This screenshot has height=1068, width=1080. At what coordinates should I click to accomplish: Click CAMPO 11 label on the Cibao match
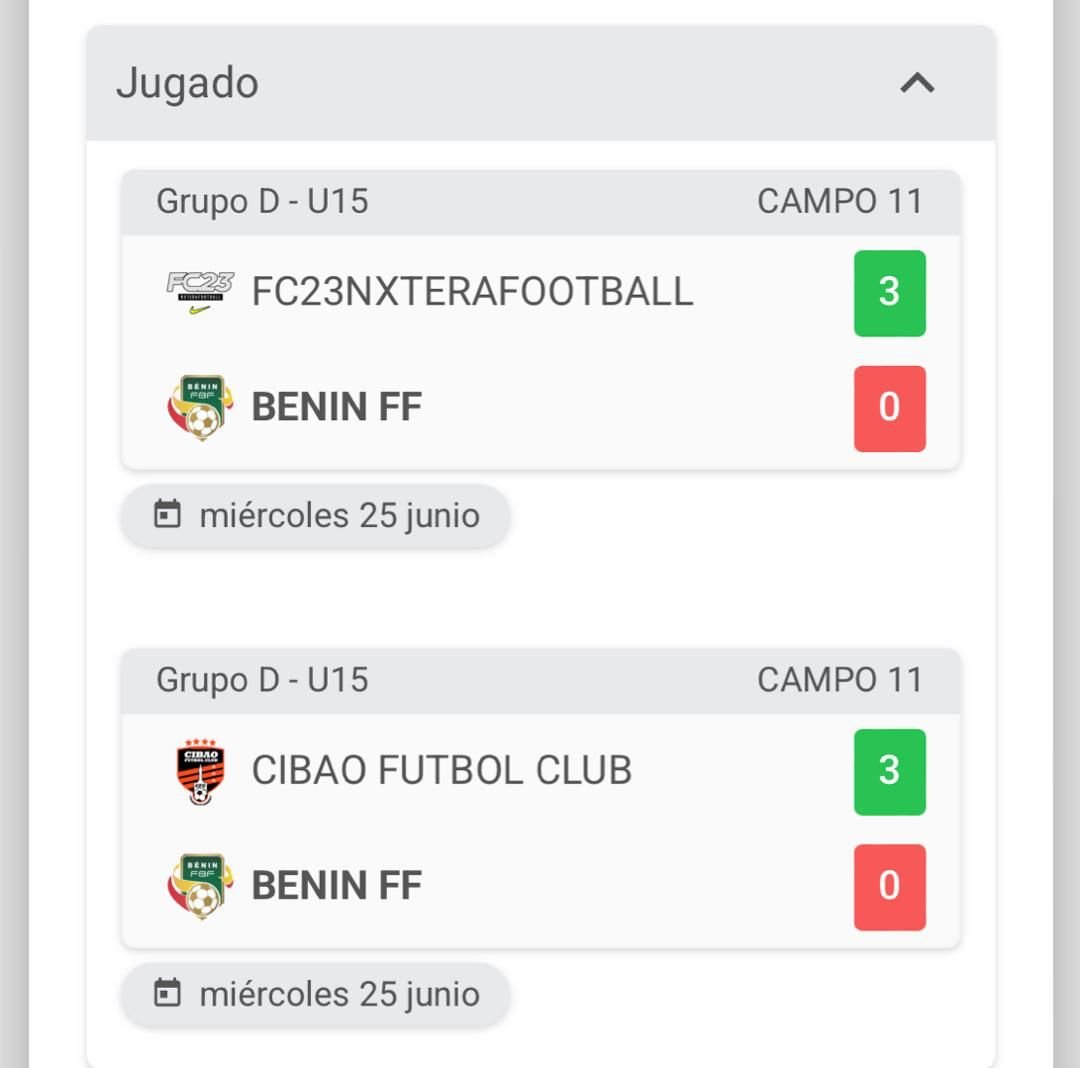pos(839,681)
